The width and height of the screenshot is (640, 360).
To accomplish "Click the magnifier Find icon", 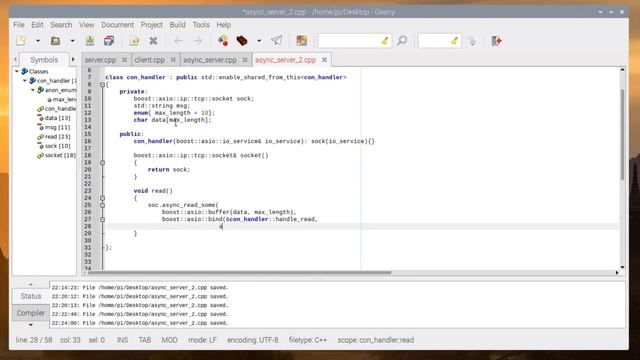I will (402, 40).
